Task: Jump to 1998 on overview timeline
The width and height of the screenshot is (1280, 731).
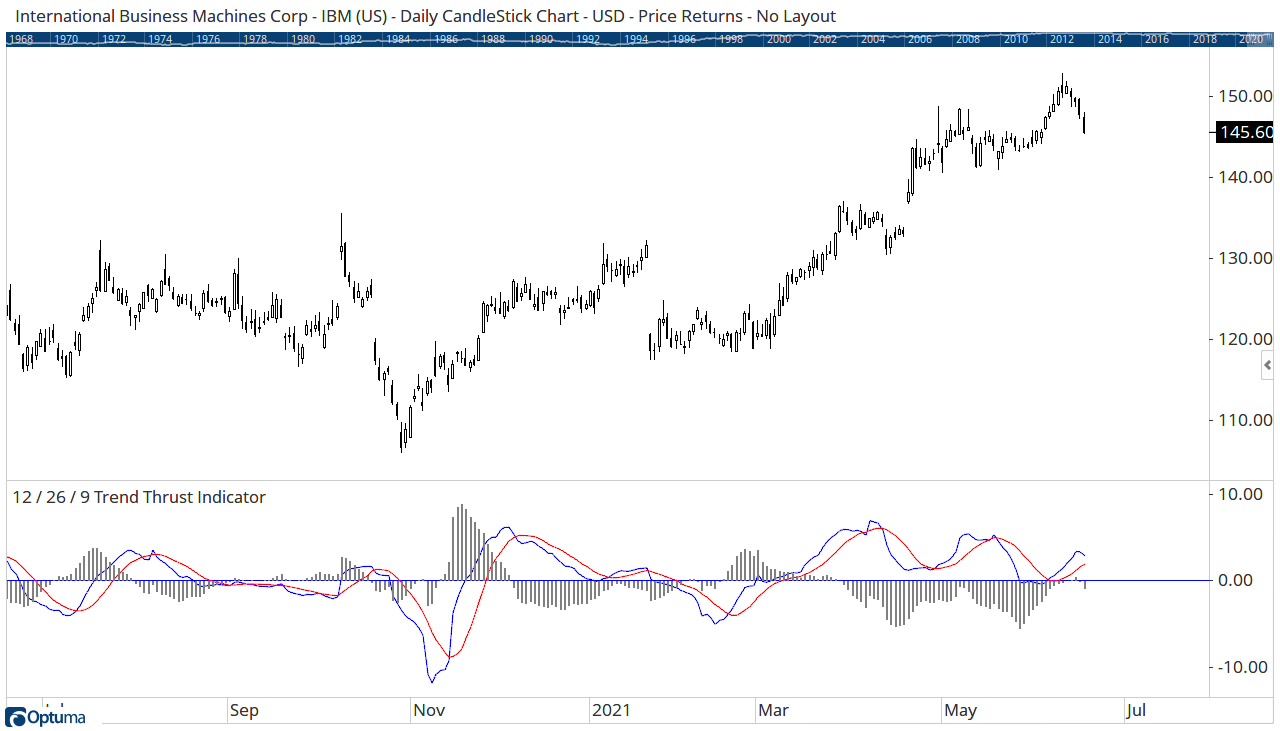Action: [731, 39]
